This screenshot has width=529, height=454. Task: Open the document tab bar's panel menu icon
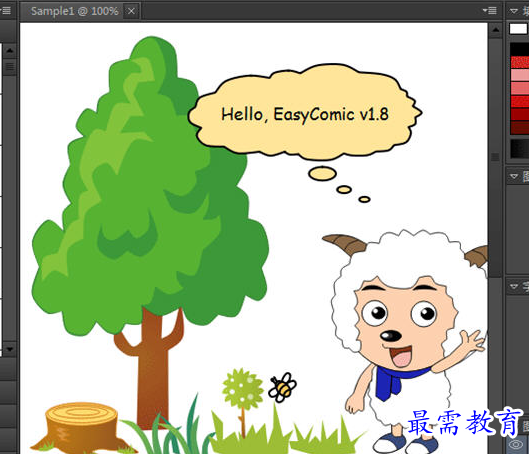489,10
